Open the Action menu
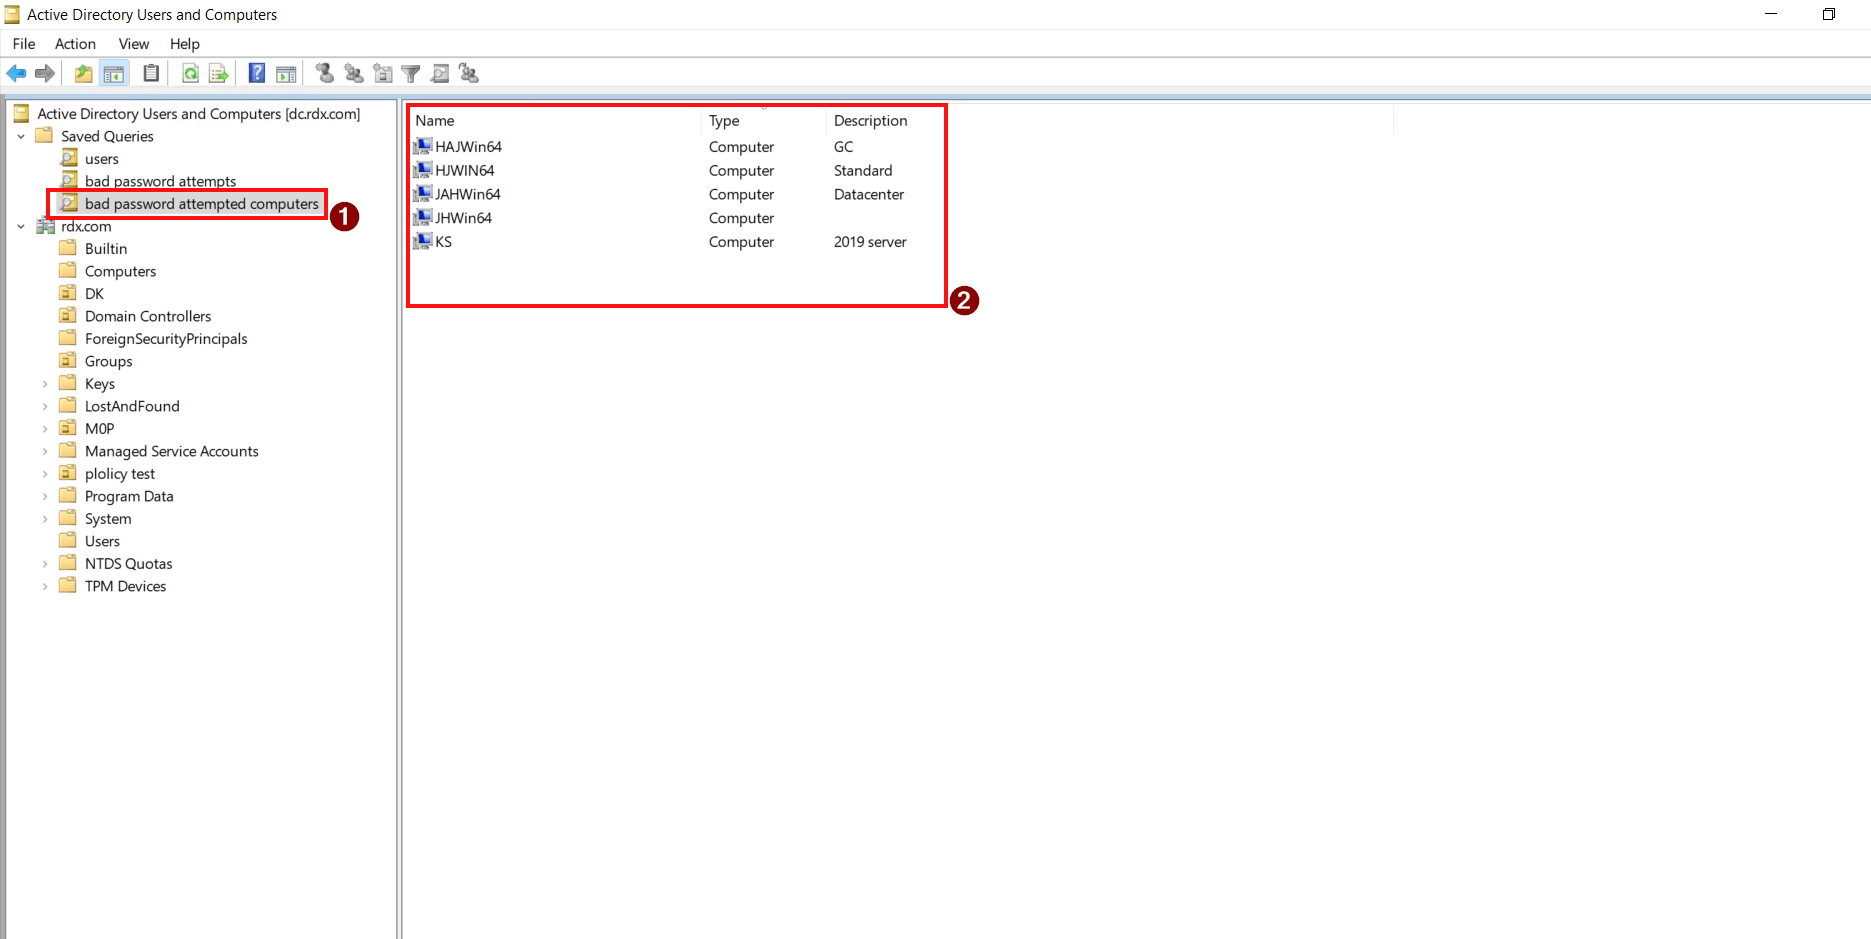 [x=75, y=43]
